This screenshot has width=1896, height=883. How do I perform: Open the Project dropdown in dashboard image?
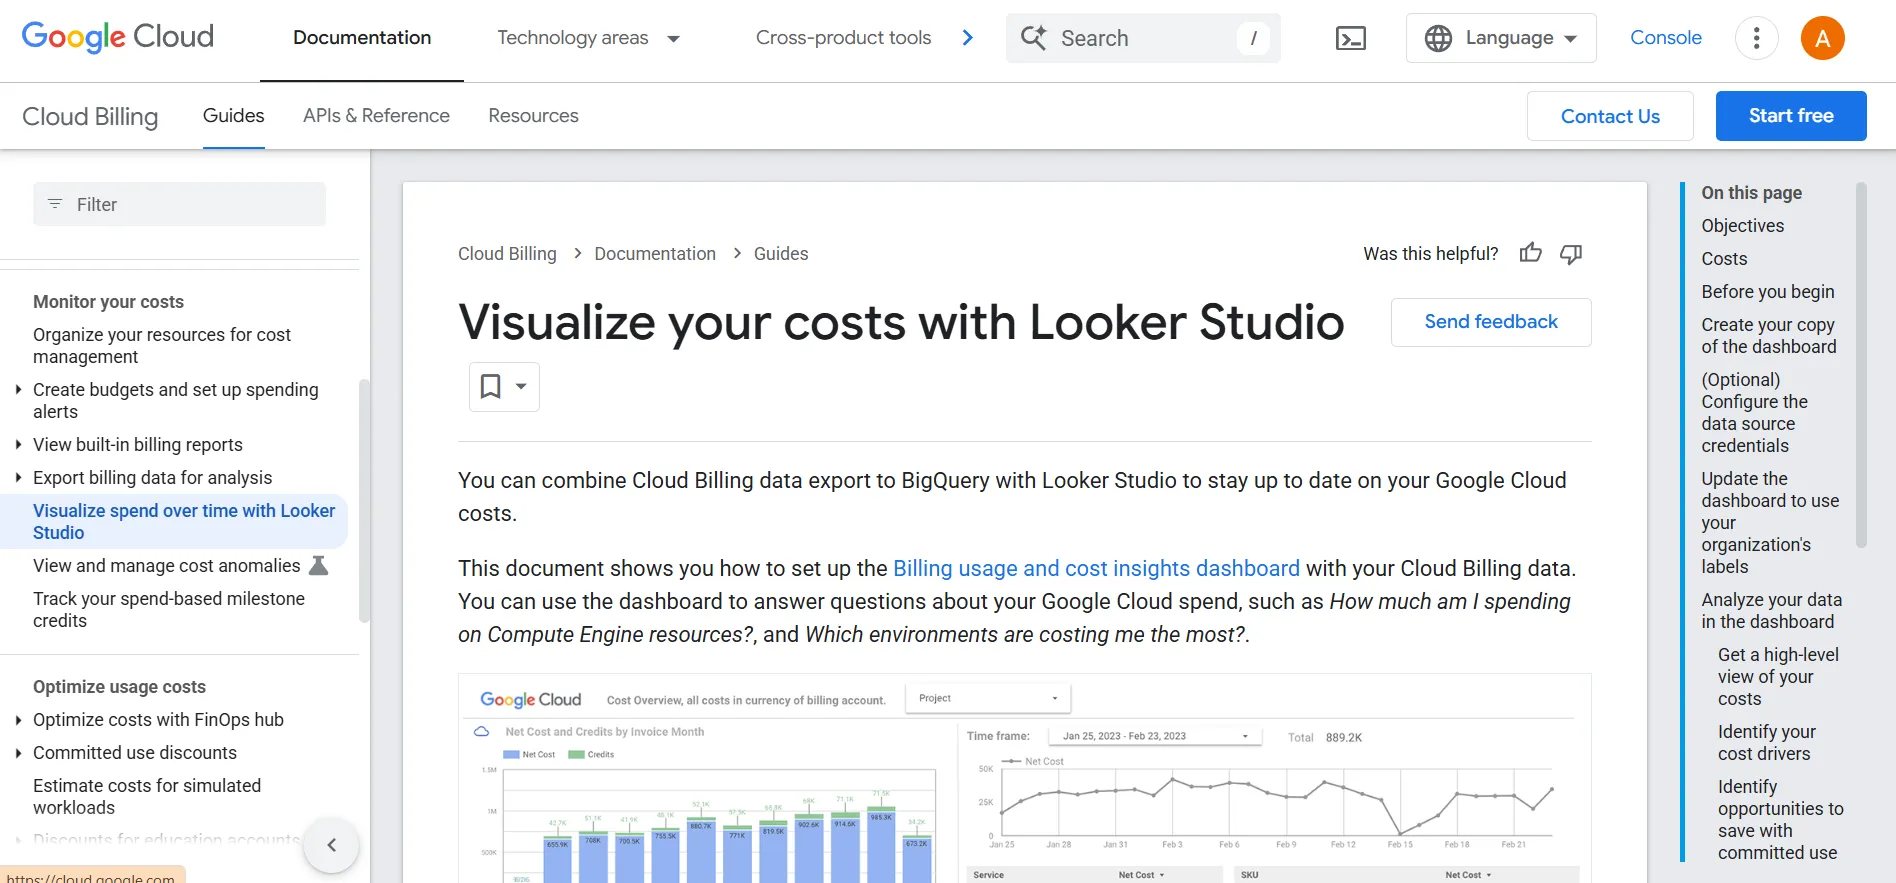[x=988, y=698]
